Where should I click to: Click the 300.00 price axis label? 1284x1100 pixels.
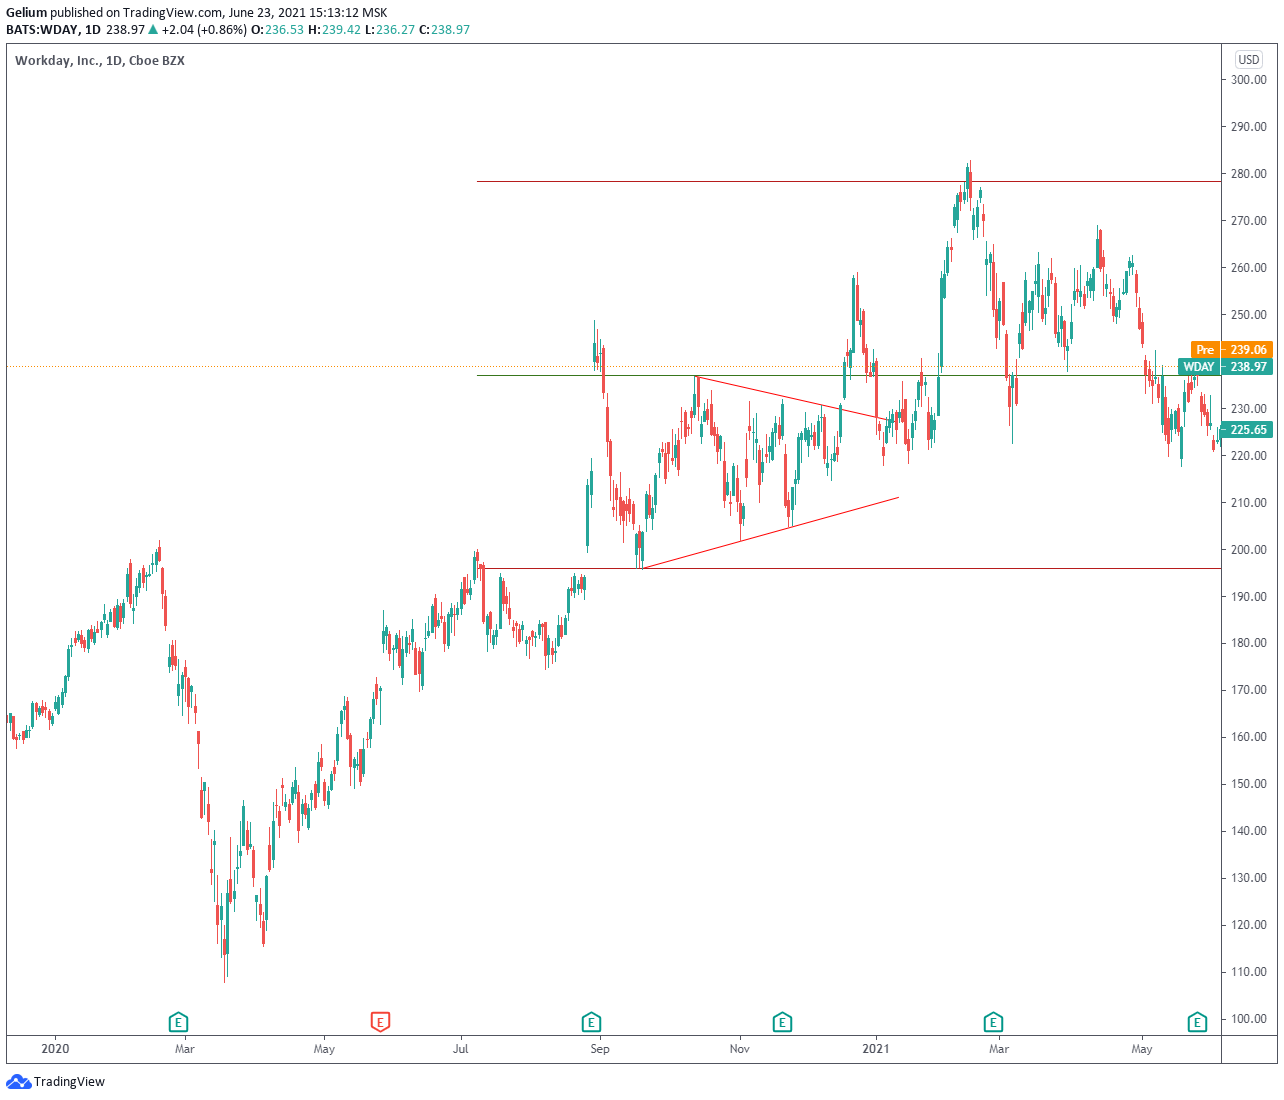(1249, 80)
